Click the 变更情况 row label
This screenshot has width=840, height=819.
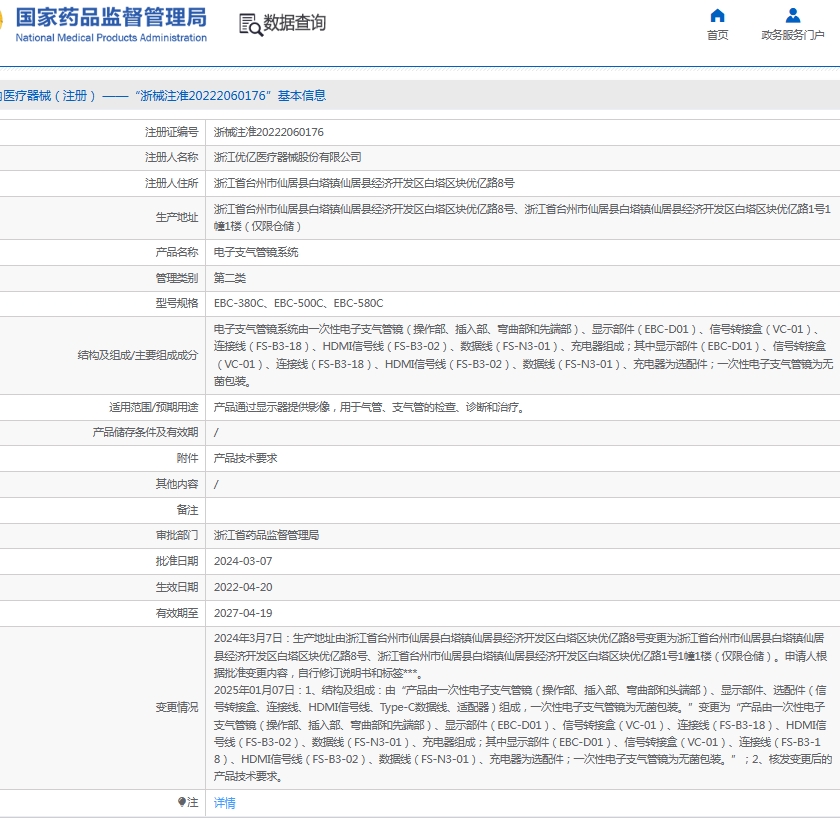tap(177, 707)
